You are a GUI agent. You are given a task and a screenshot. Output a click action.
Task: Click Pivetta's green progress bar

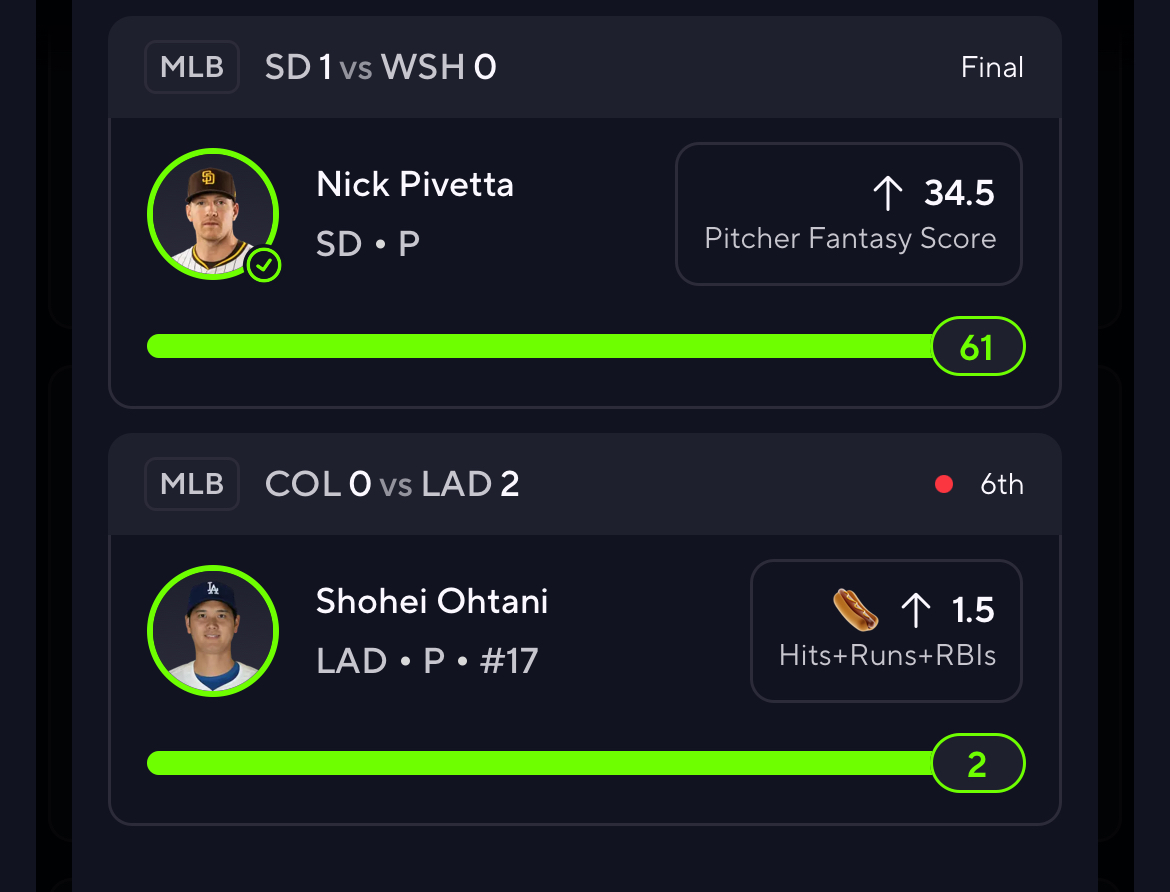tap(539, 346)
